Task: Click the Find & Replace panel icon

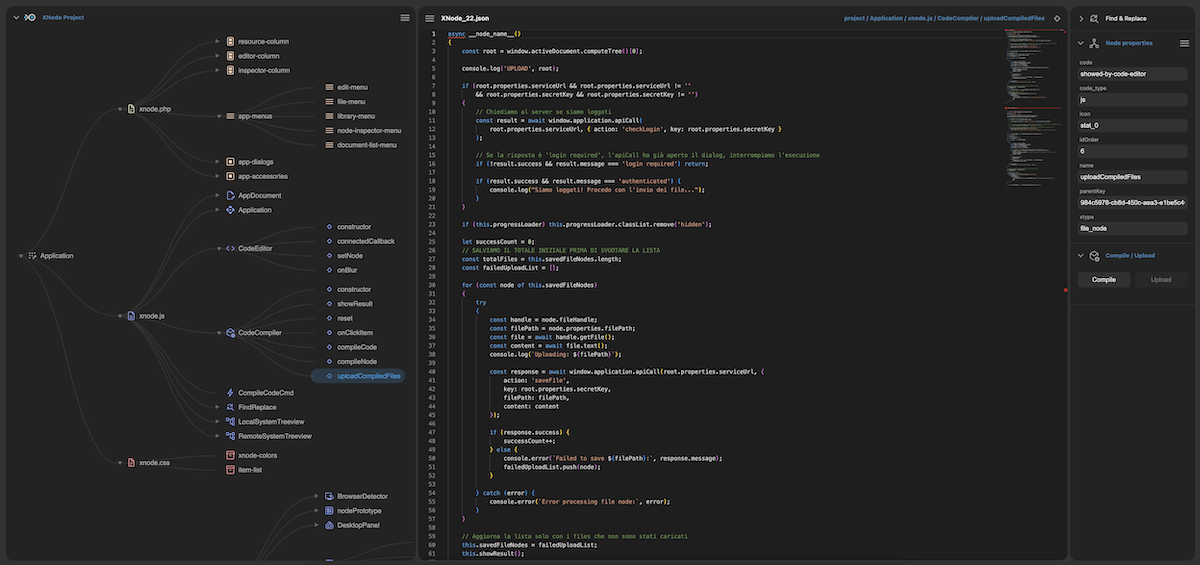Action: coord(1094,18)
